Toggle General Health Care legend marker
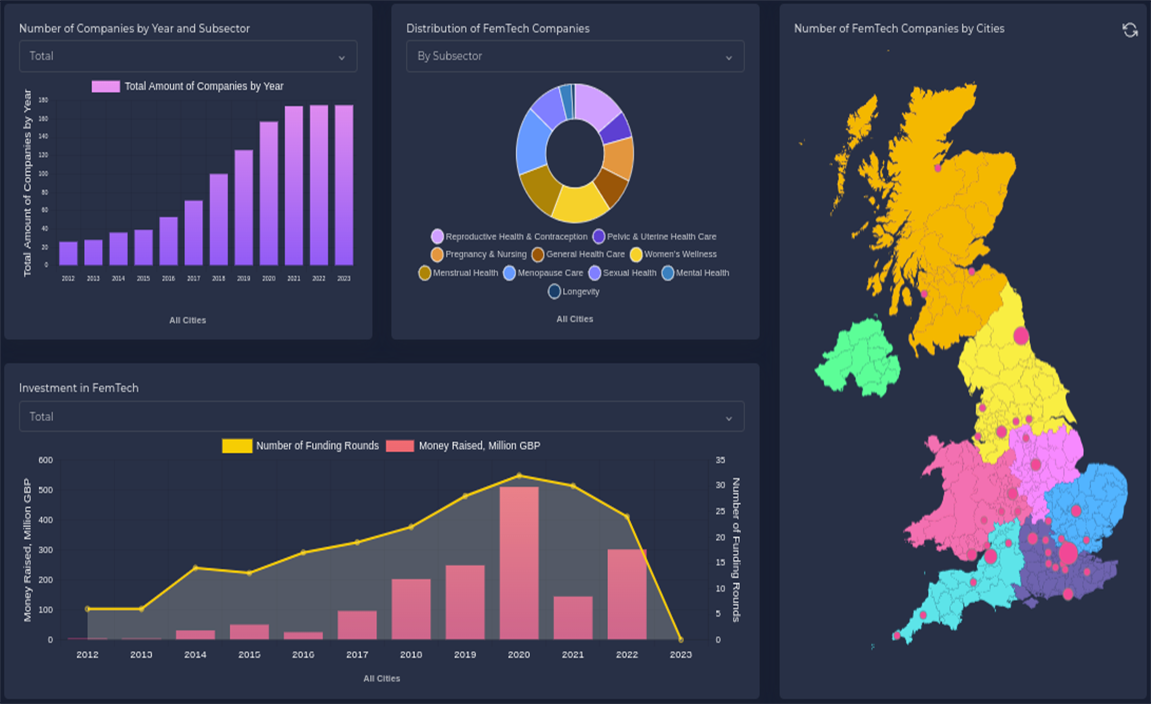Screen dimensions: 1151x704 (538, 255)
